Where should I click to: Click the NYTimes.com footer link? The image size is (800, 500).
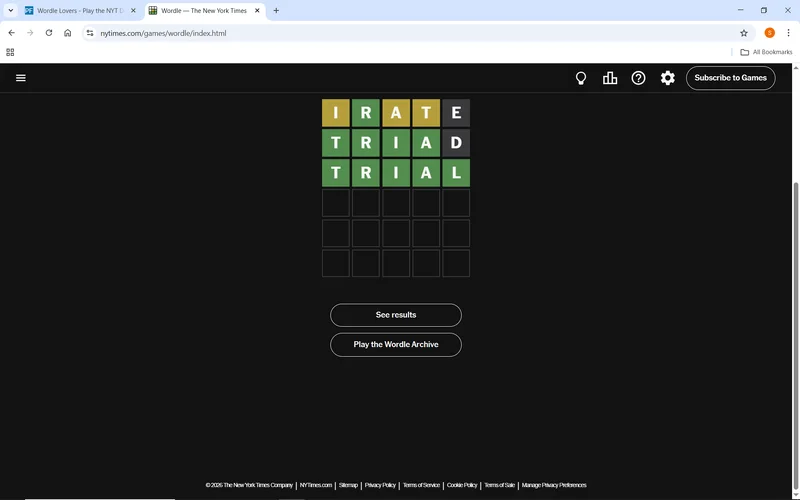316,485
